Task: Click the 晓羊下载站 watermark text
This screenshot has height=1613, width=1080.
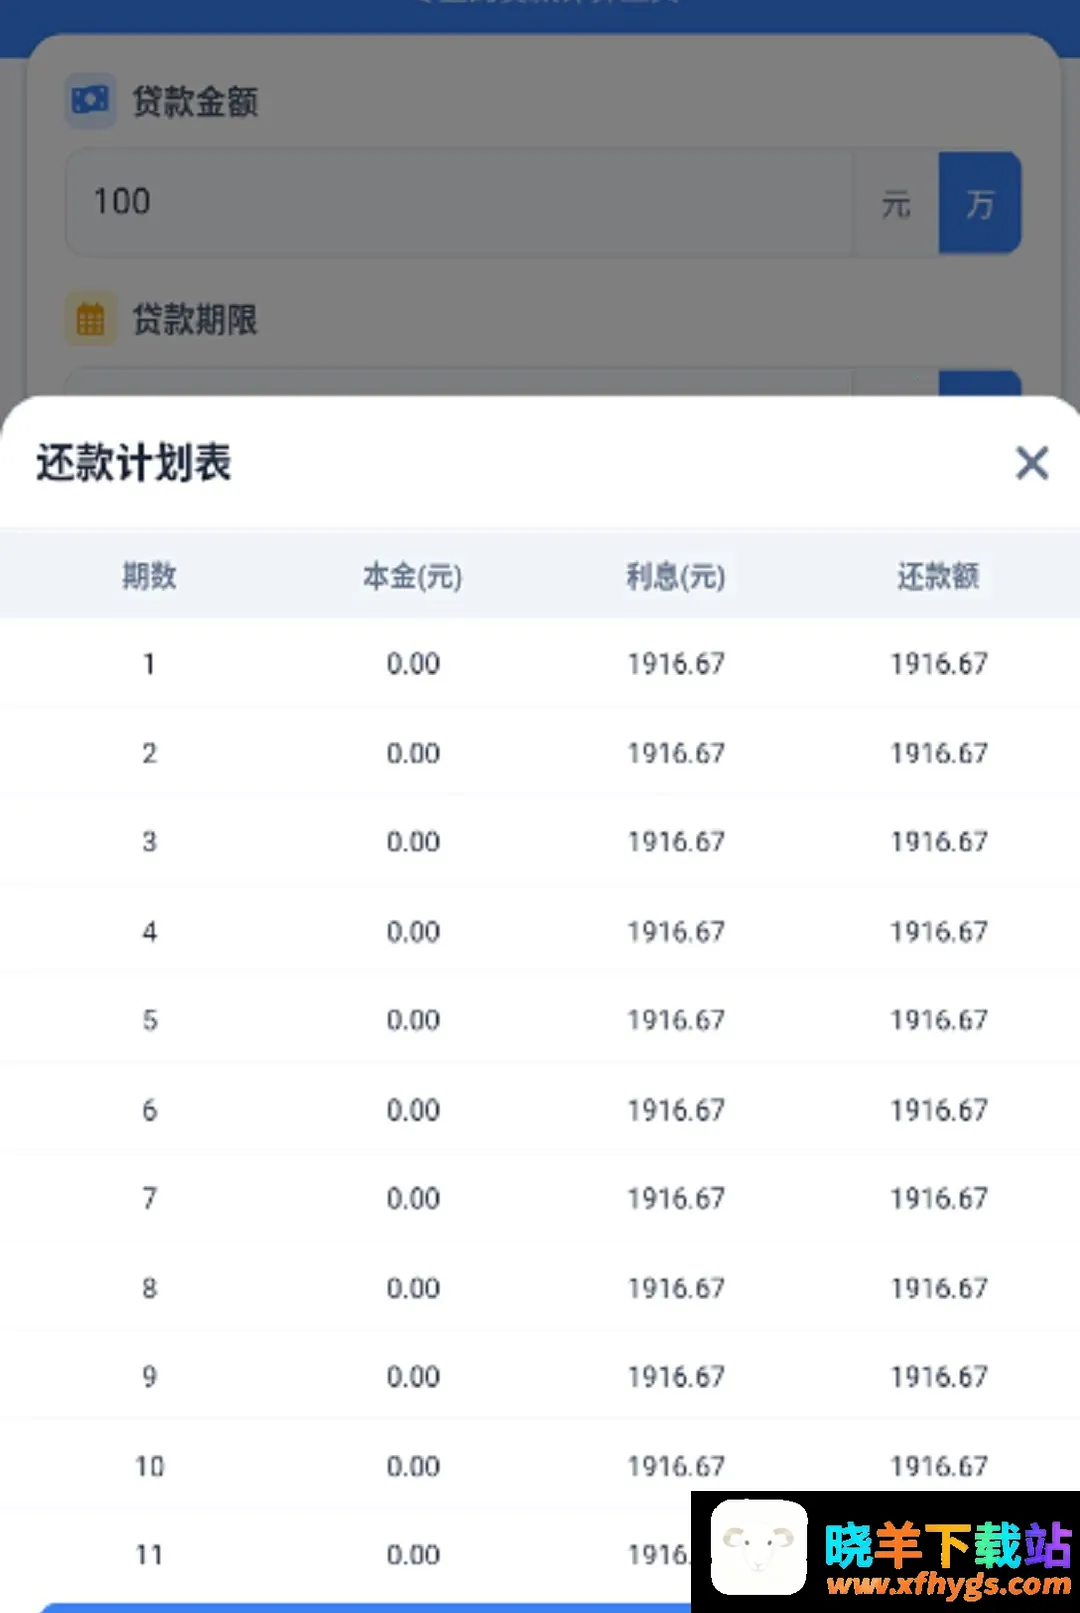Action: tap(948, 1544)
